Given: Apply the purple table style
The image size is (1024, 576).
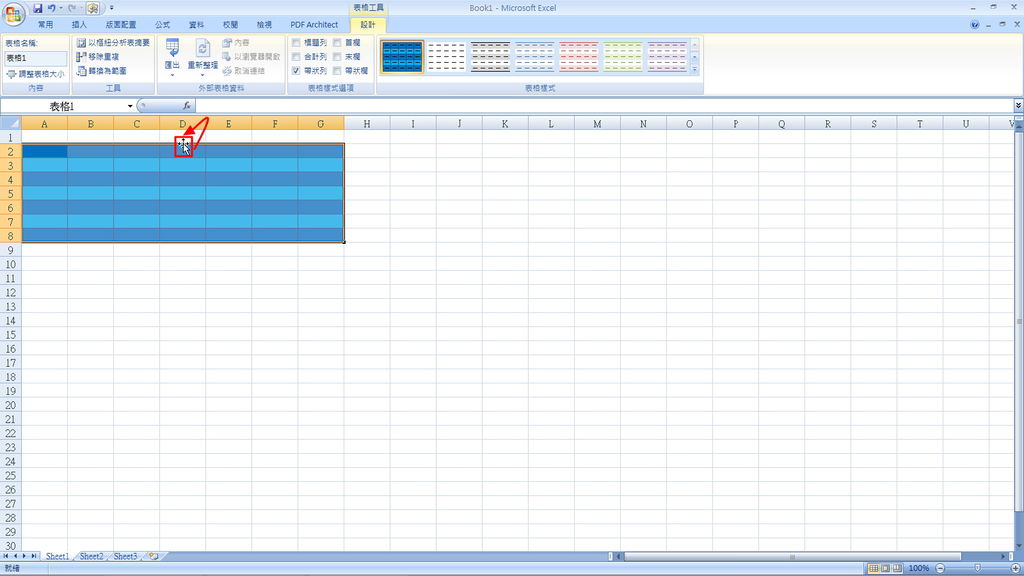Looking at the screenshot, I should pyautogui.click(x=667, y=57).
